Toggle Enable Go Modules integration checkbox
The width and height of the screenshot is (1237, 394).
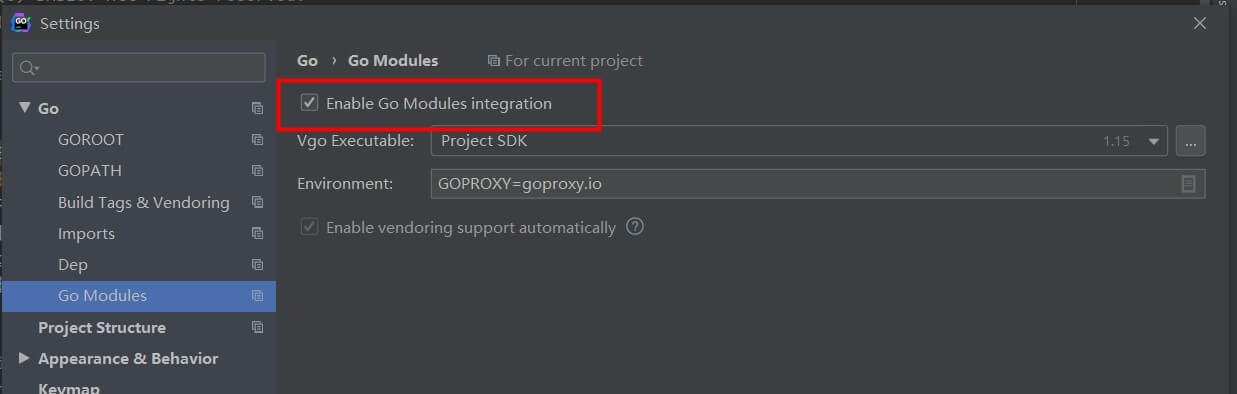pos(310,103)
